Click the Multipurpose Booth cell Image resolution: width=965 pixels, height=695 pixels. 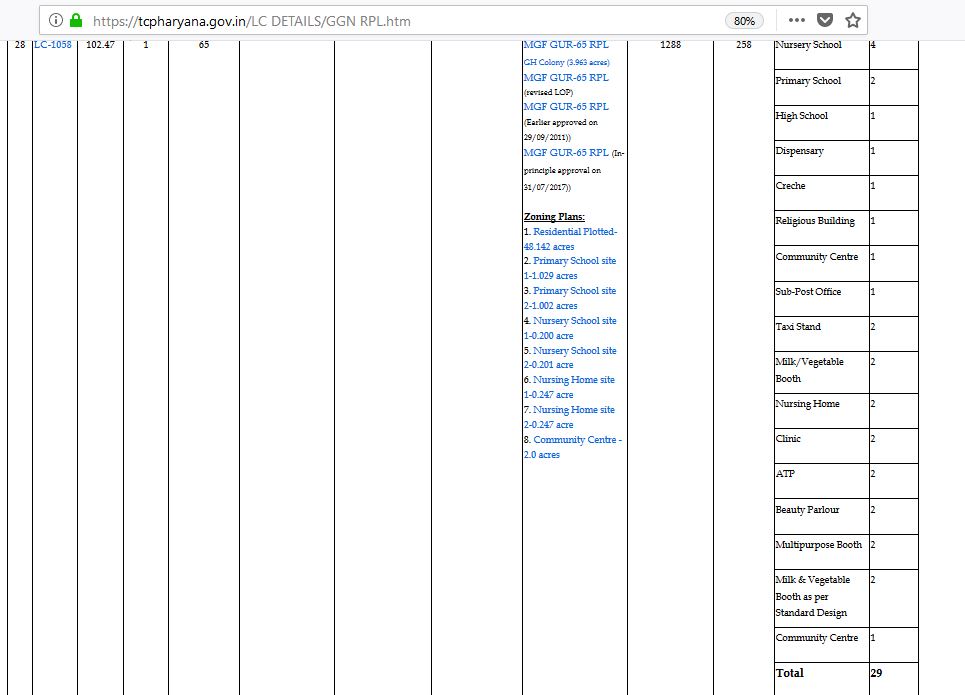point(821,552)
